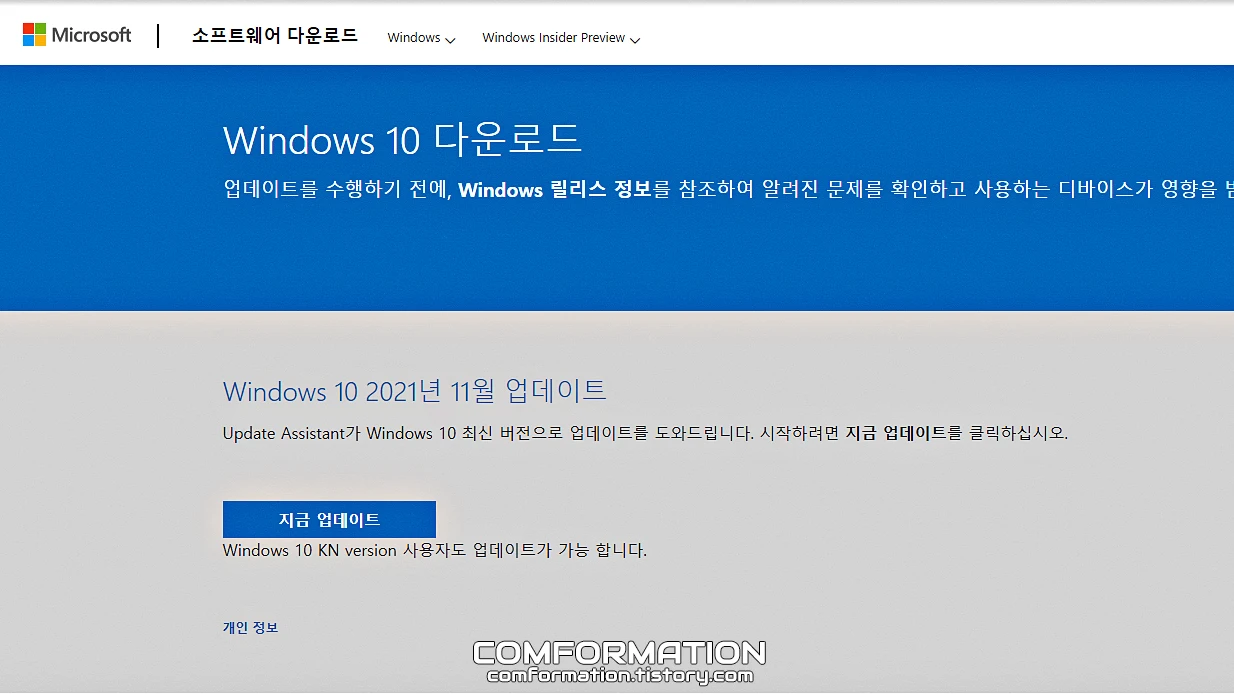Open the 개인 정보 link

point(250,628)
